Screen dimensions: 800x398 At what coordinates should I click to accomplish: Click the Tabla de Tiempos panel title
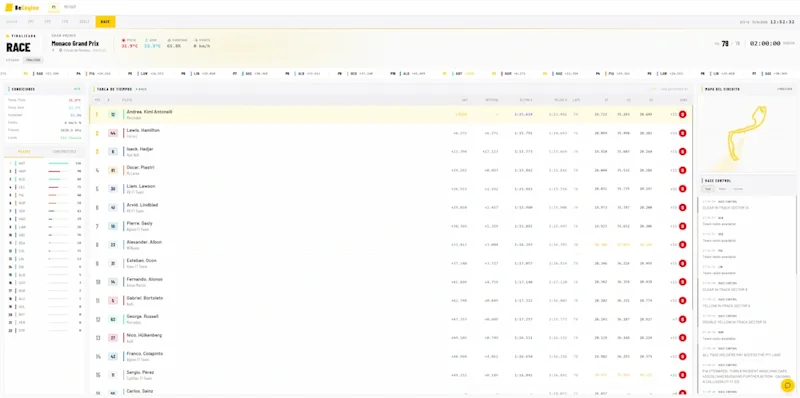pos(114,89)
